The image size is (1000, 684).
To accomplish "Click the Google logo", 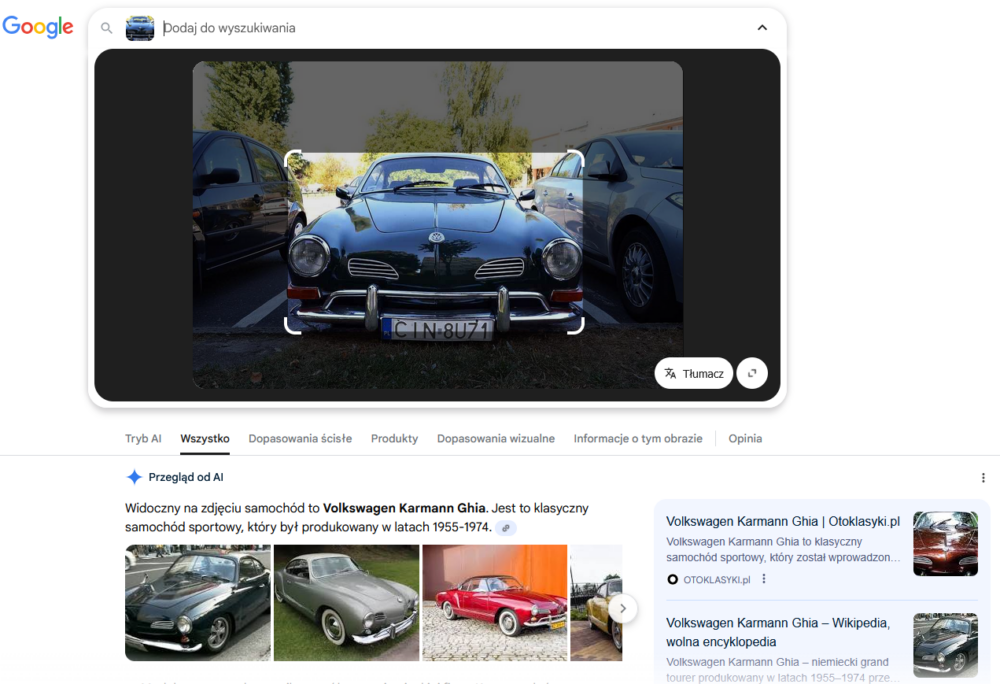I will [38, 28].
